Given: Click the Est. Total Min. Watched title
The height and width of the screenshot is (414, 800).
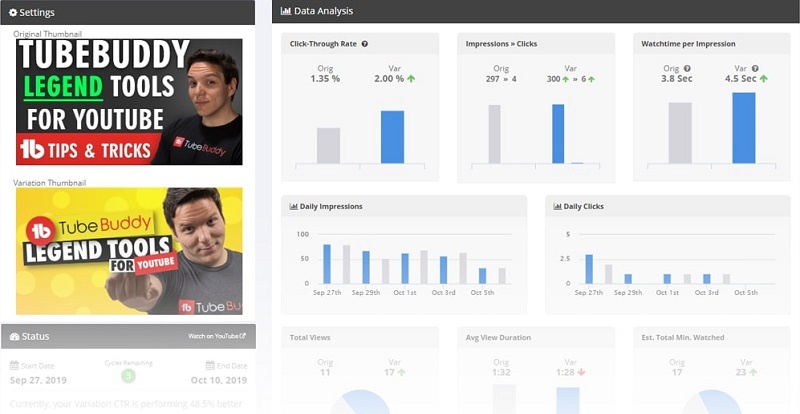Looking at the screenshot, I should 683,337.
